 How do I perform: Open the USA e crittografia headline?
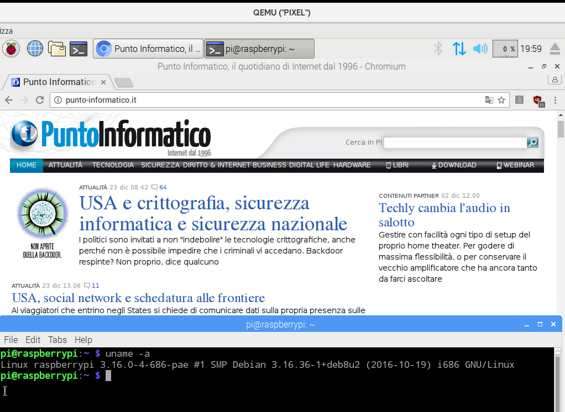(x=213, y=213)
